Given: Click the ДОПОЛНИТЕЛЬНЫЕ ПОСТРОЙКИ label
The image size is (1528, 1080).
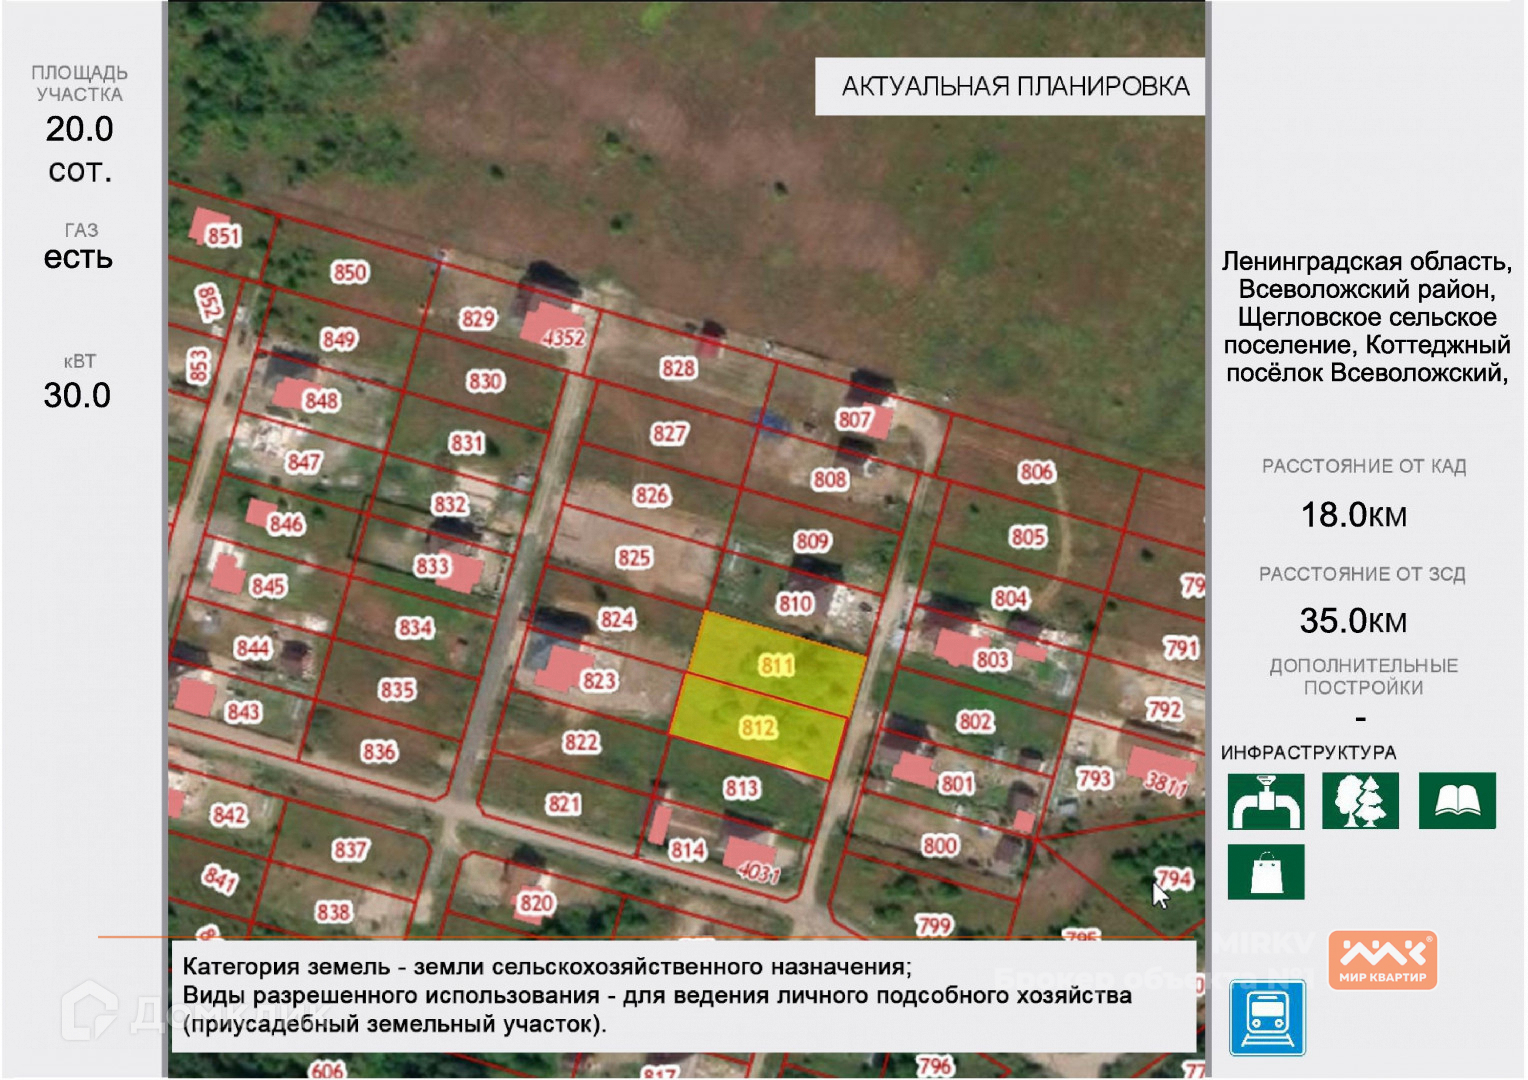Looking at the screenshot, I should (x=1364, y=676).
